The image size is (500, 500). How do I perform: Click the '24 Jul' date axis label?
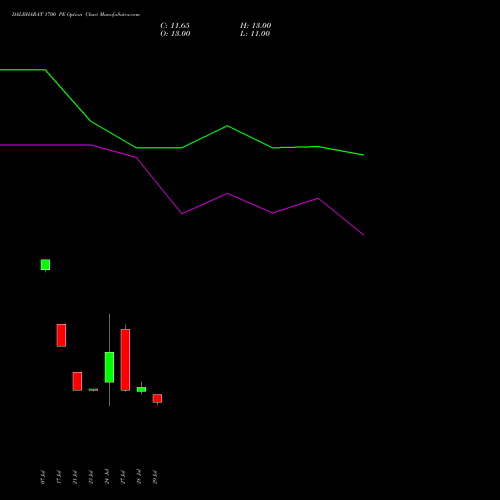[107, 477]
